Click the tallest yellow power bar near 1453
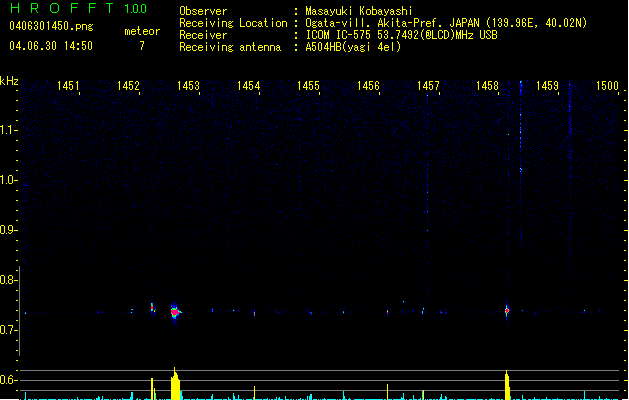The height and width of the screenshot is (400, 629). pos(175,384)
